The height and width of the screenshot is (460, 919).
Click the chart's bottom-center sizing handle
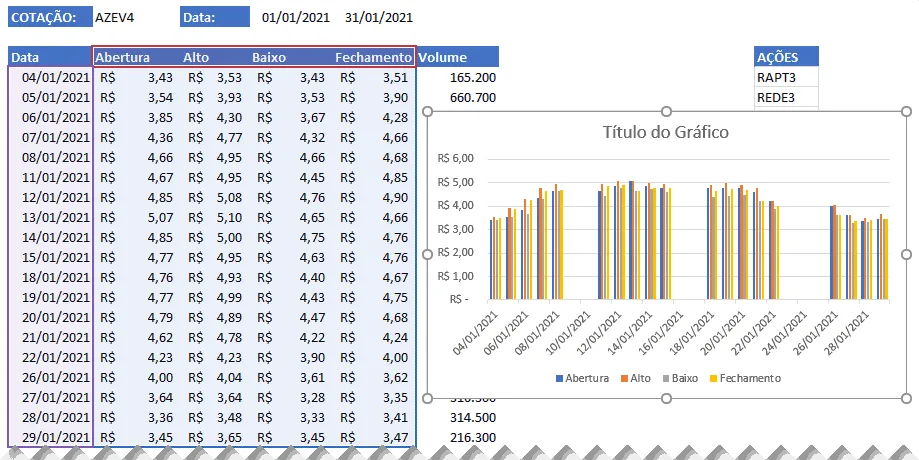(x=666, y=398)
